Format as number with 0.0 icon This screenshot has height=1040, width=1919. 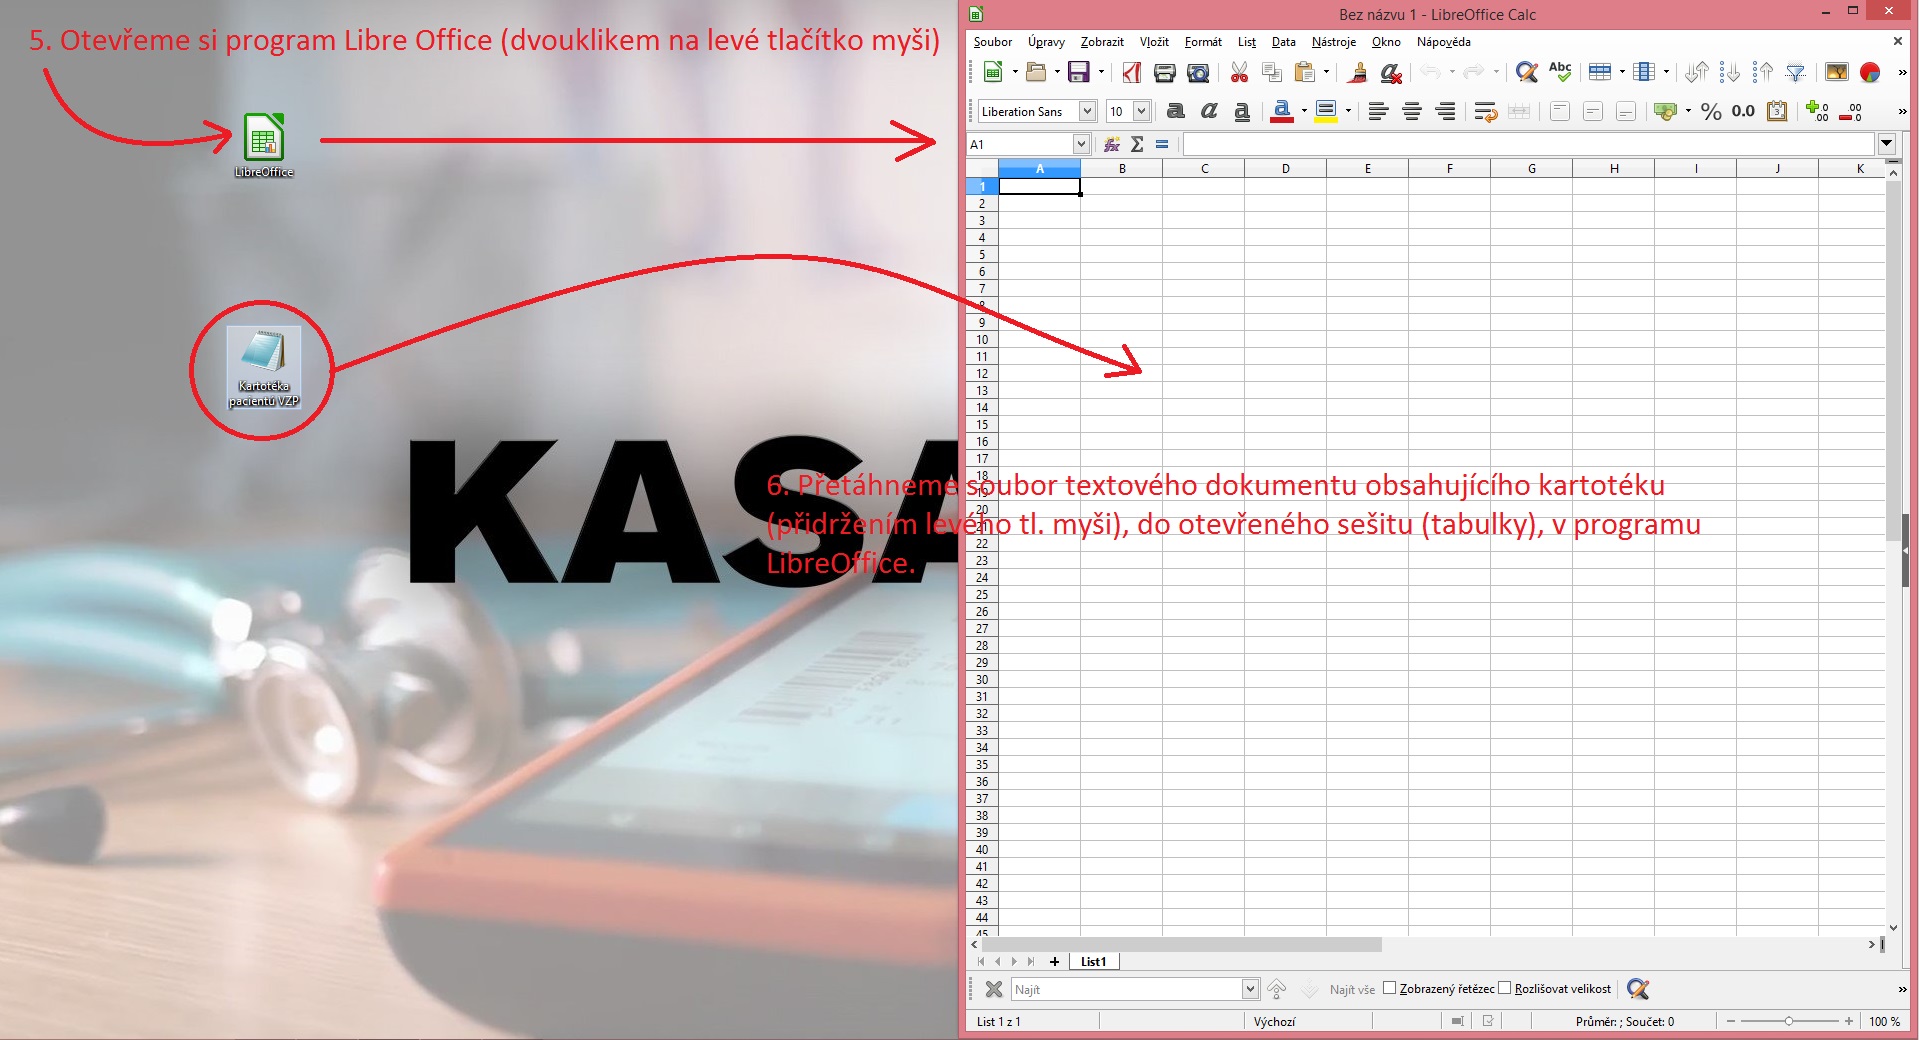(1743, 112)
